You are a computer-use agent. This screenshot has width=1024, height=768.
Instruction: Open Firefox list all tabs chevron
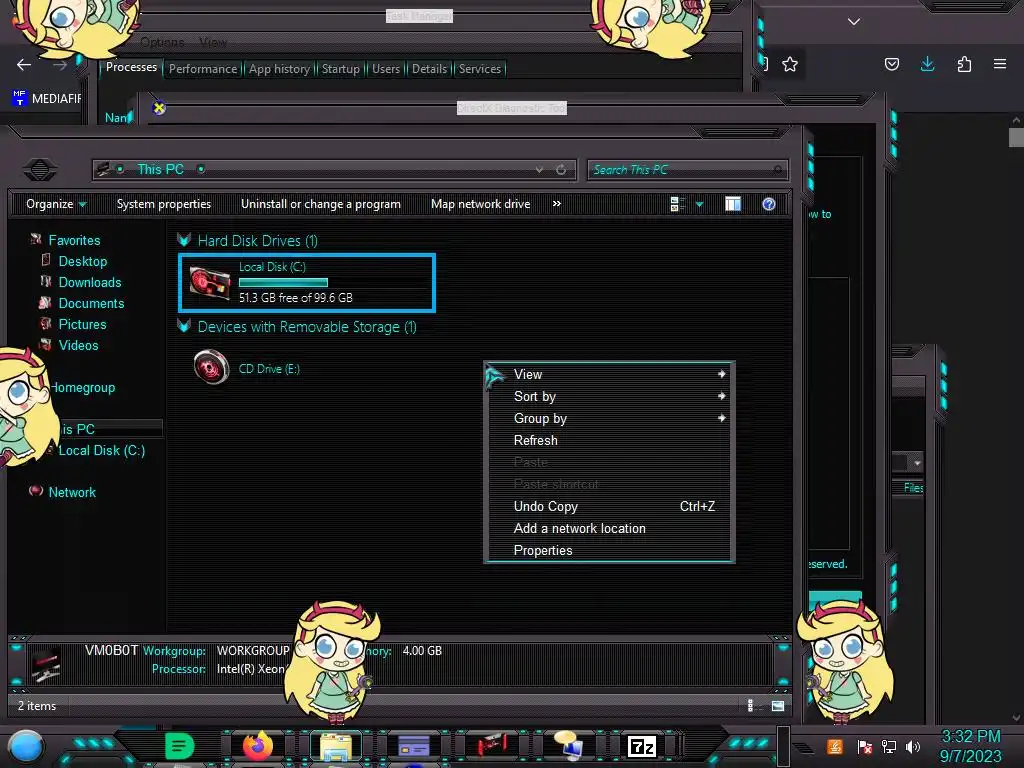pos(854,22)
